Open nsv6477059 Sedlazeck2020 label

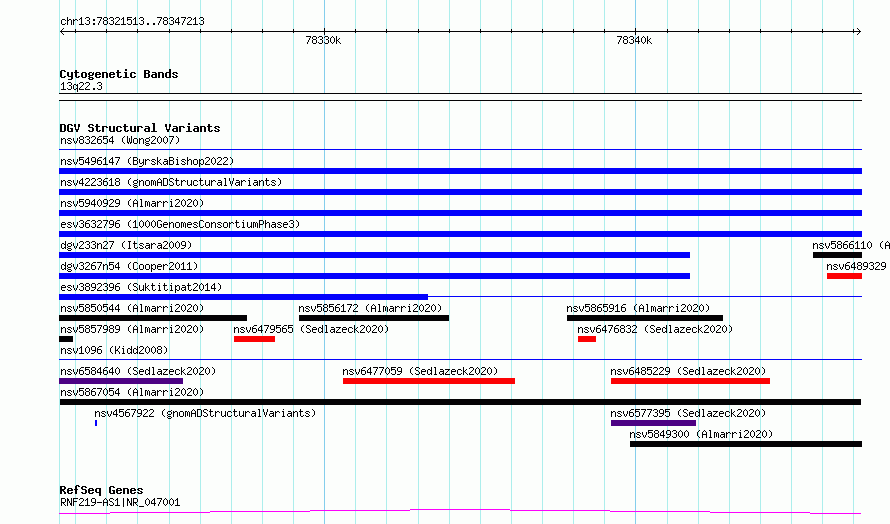[420, 371]
